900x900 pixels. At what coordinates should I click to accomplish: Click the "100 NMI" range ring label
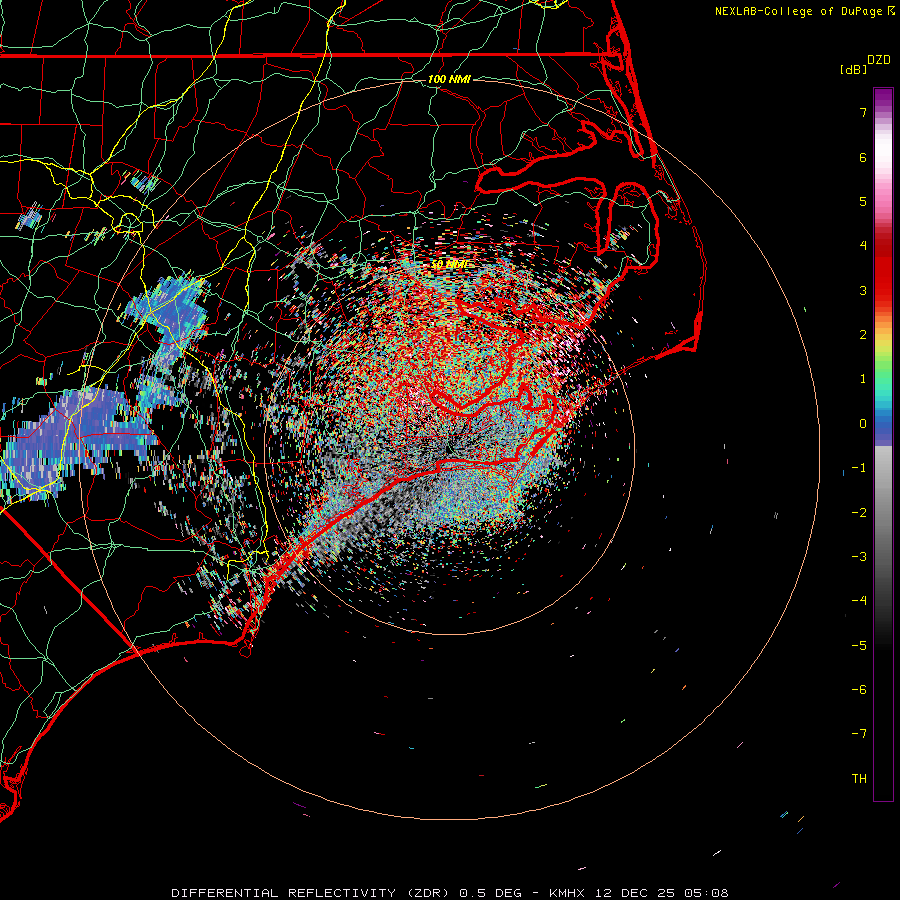pos(449,79)
